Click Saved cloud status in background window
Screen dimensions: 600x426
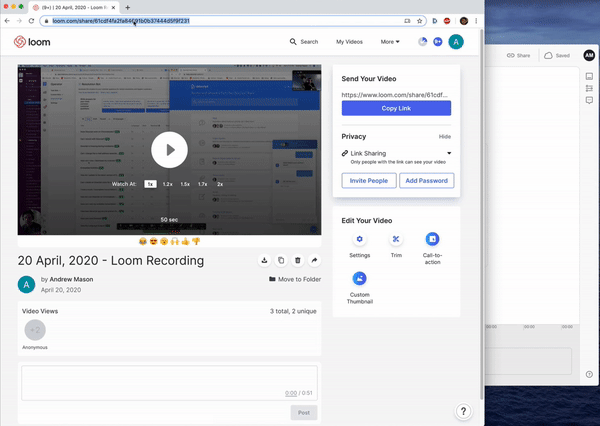coord(557,55)
